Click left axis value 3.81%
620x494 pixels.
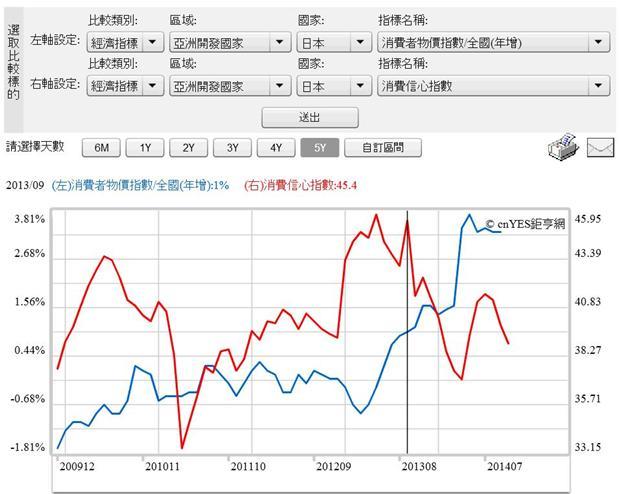point(30,219)
